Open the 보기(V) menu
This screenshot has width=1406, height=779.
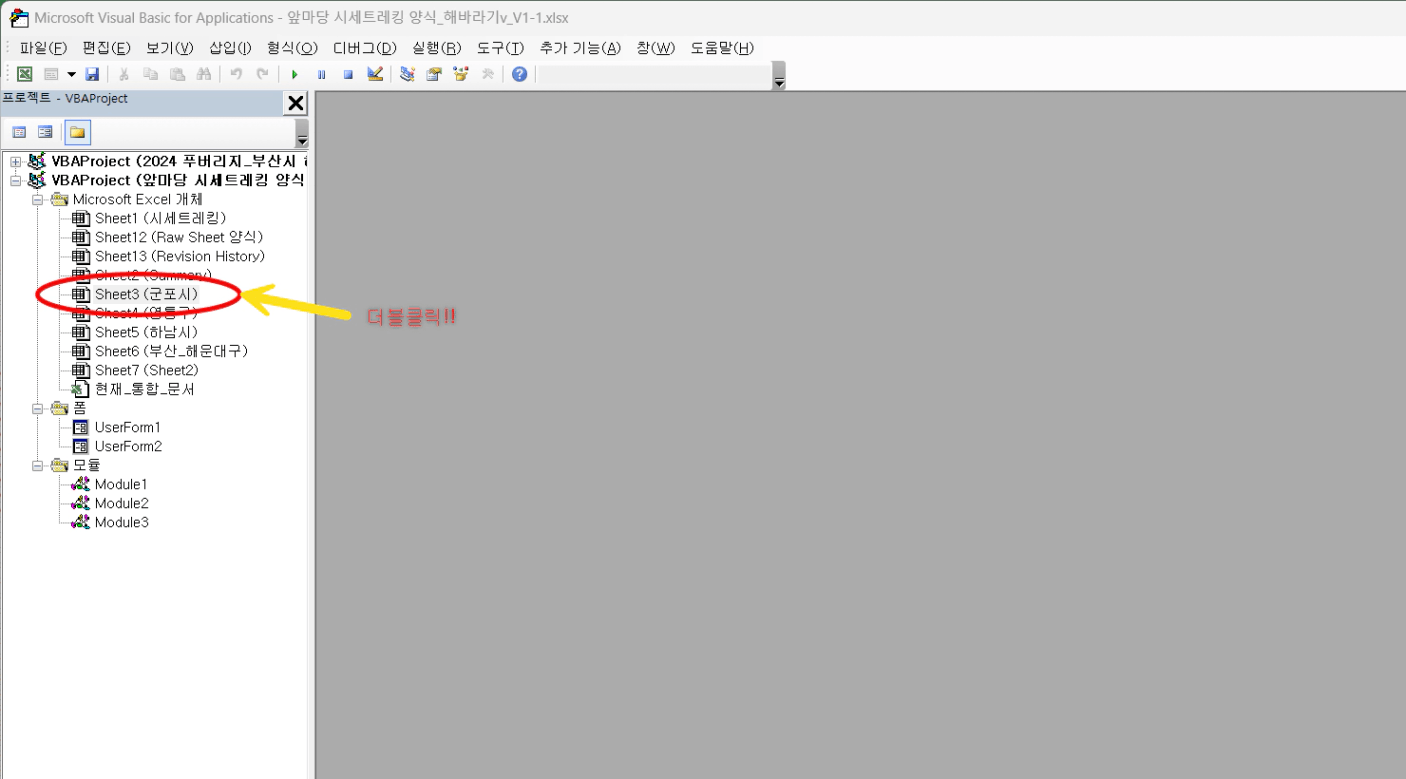tap(169, 48)
